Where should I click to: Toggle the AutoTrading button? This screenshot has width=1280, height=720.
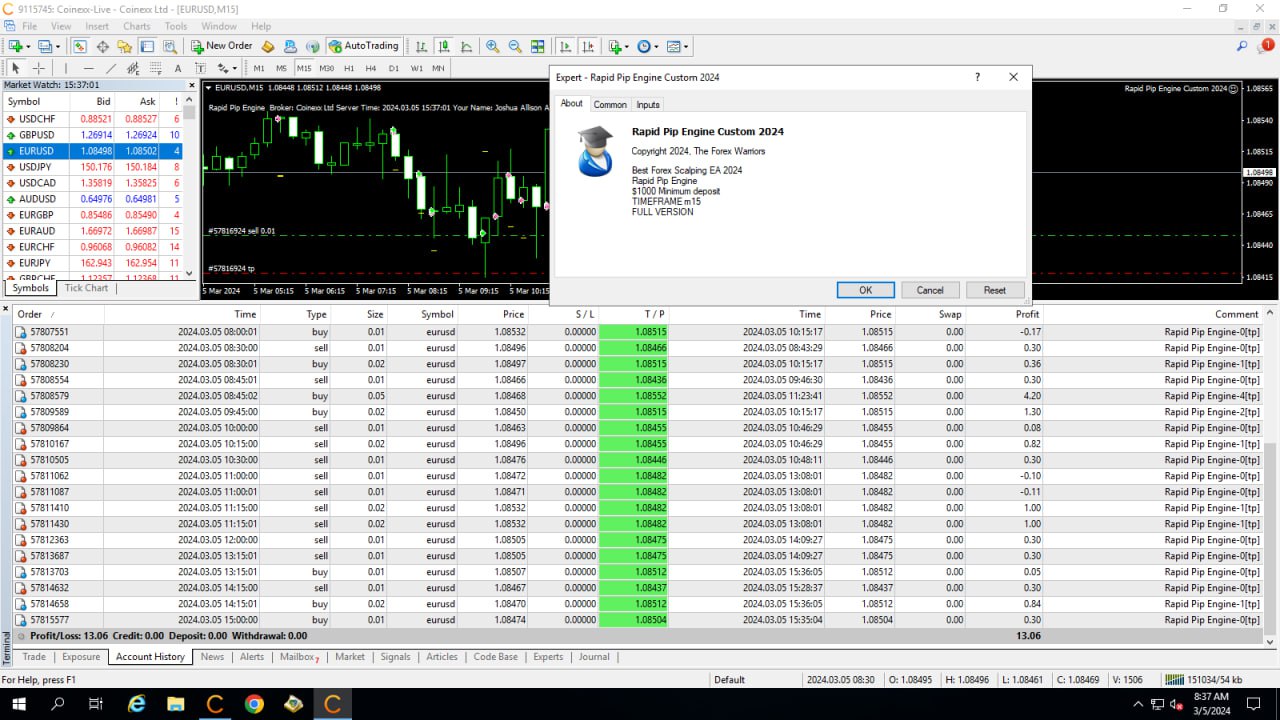tap(364, 46)
